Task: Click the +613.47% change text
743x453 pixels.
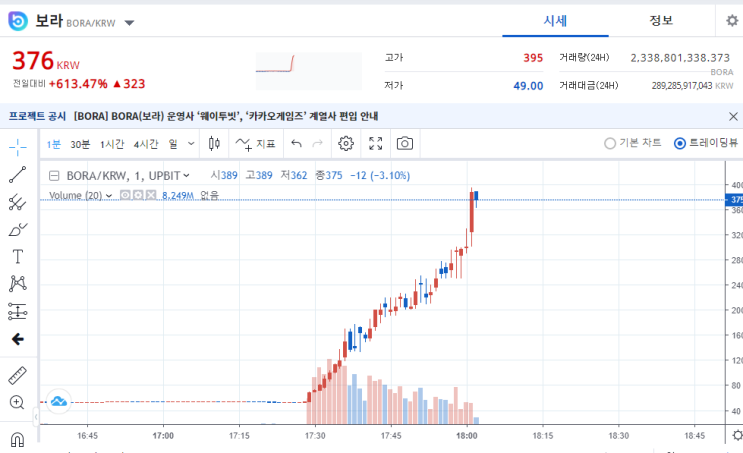Action: click(78, 84)
